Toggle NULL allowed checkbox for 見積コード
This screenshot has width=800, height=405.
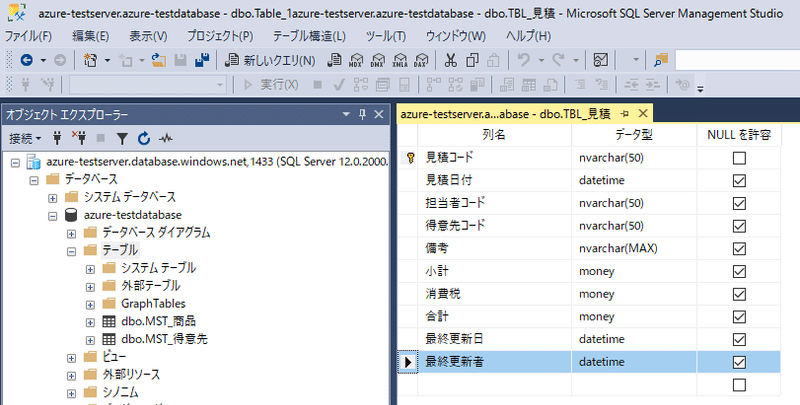(739, 158)
